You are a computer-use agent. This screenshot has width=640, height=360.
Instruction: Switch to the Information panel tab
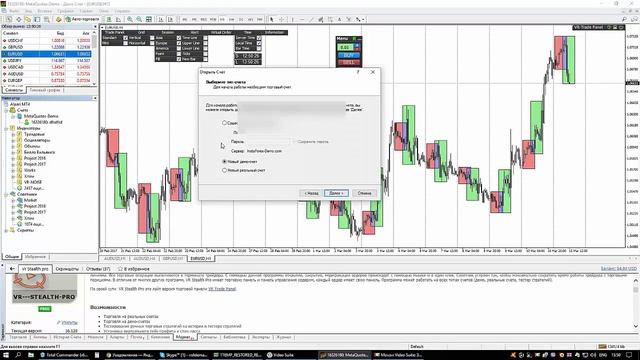pyautogui.click(x=275, y=33)
